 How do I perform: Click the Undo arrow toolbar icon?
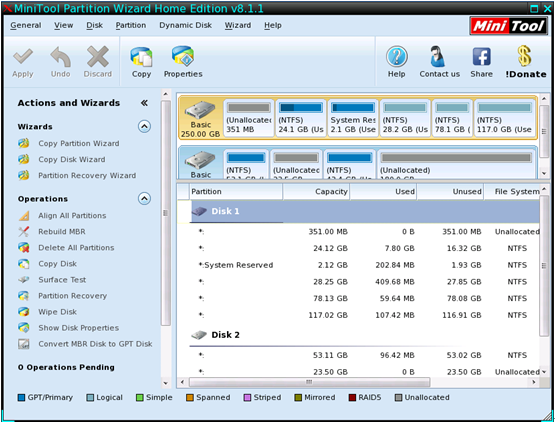[60, 57]
